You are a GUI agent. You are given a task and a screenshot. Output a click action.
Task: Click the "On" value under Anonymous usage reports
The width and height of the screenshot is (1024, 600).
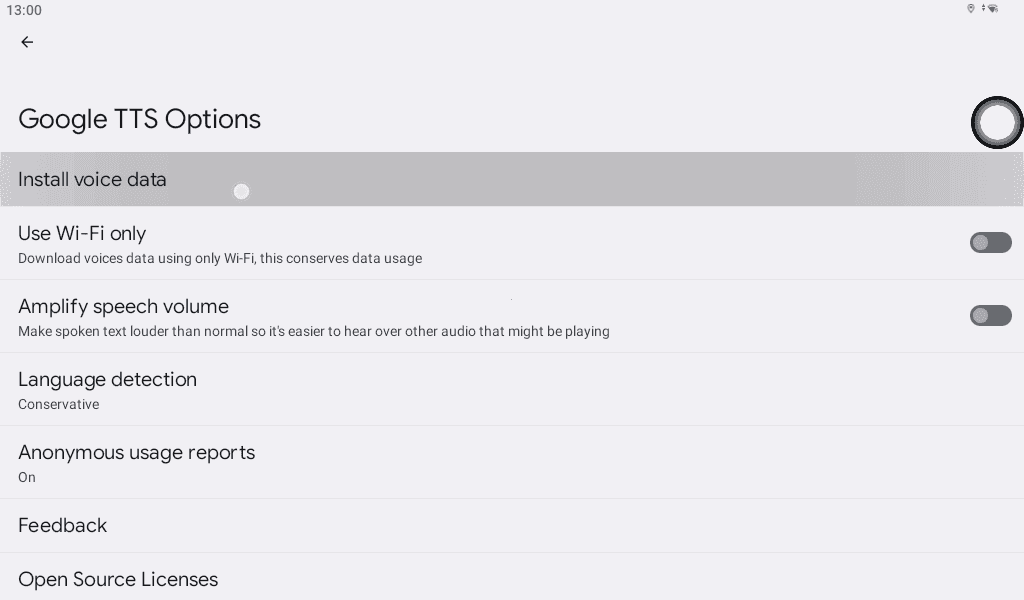click(27, 478)
